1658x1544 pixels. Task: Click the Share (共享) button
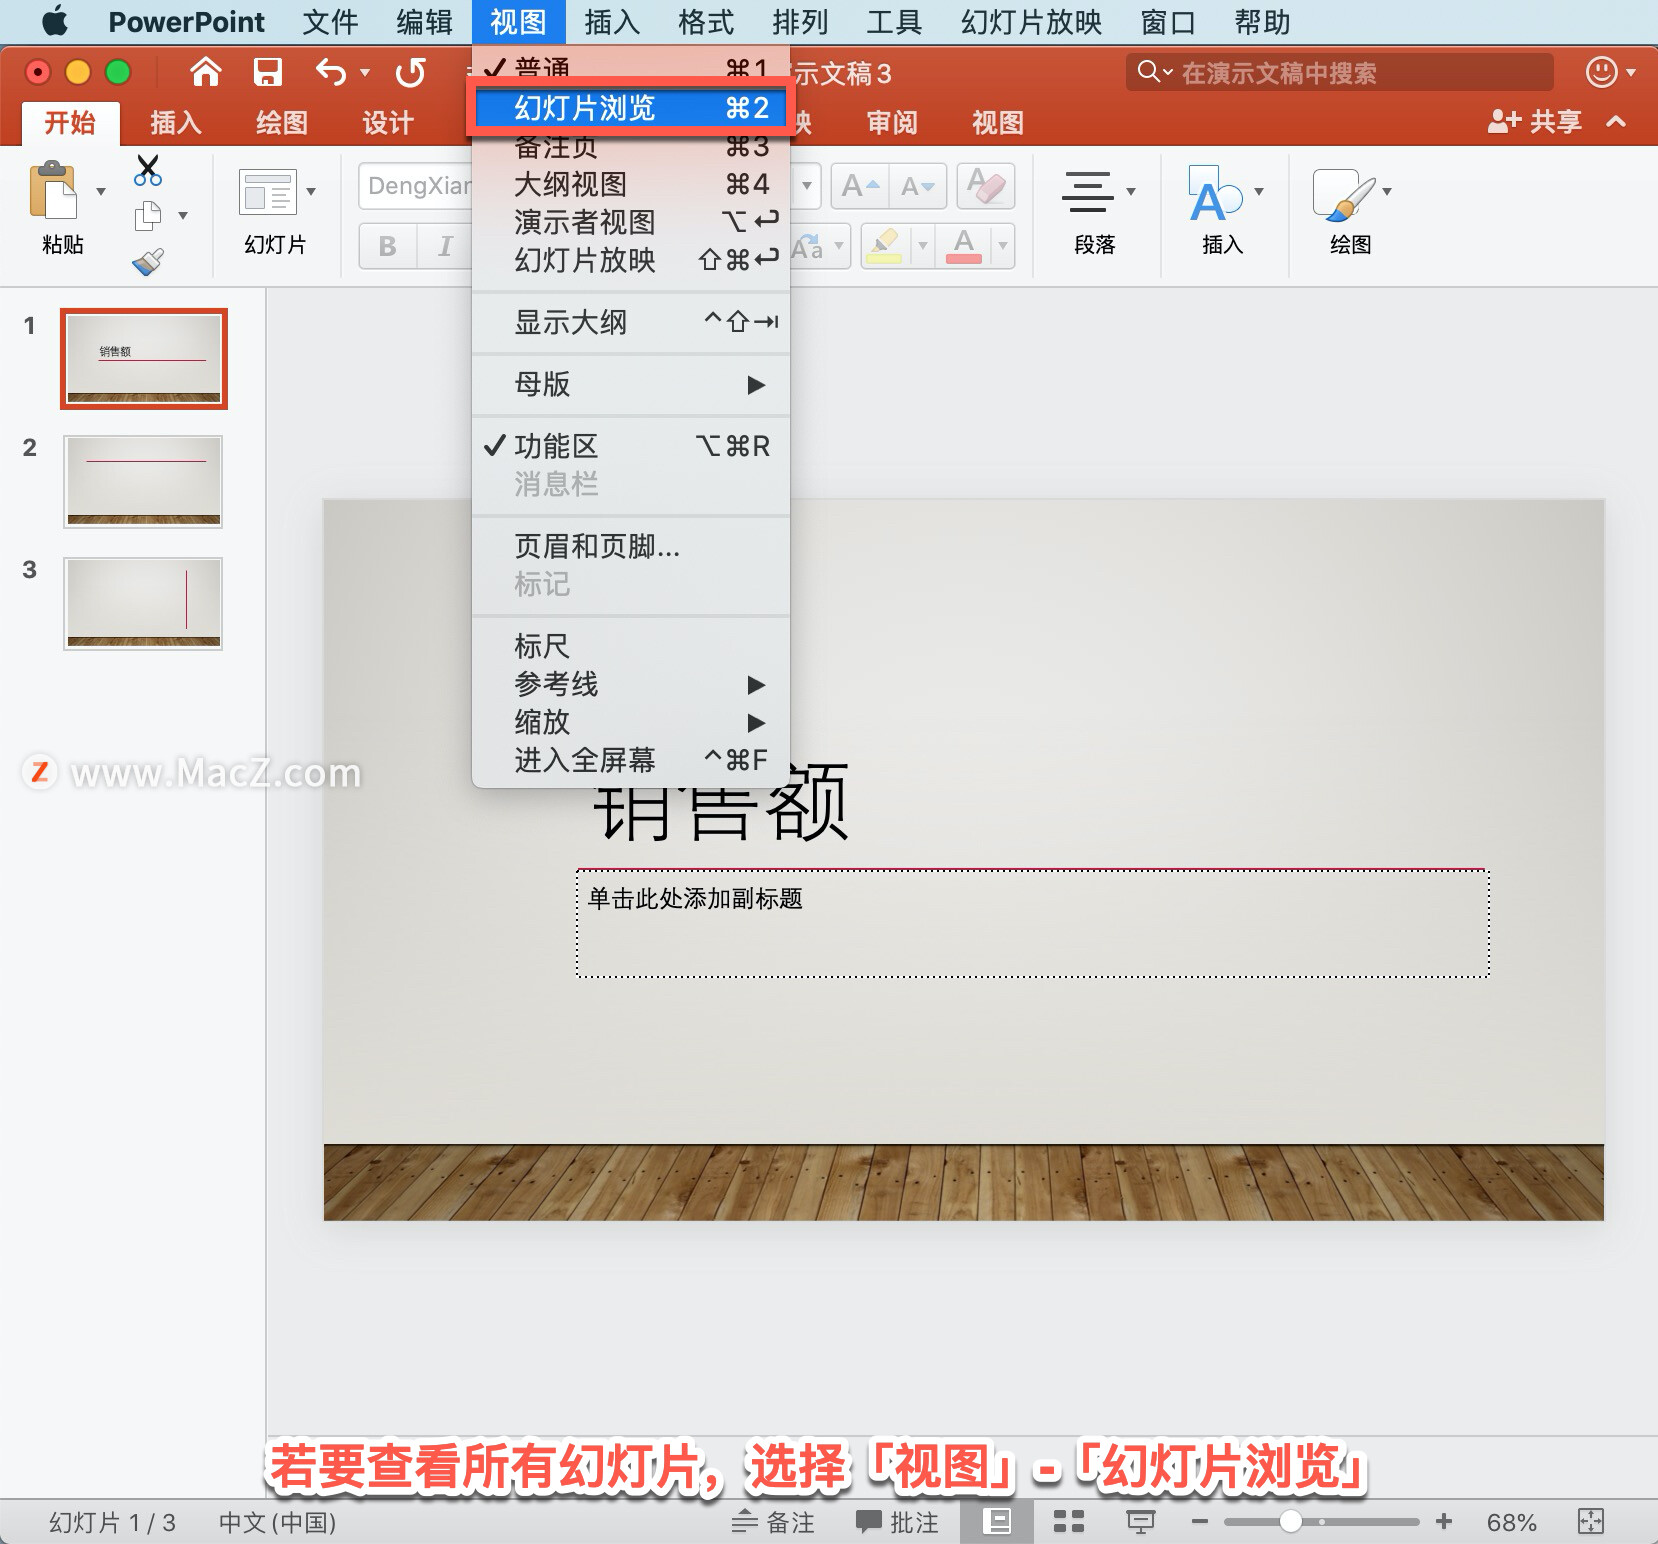pos(1536,121)
